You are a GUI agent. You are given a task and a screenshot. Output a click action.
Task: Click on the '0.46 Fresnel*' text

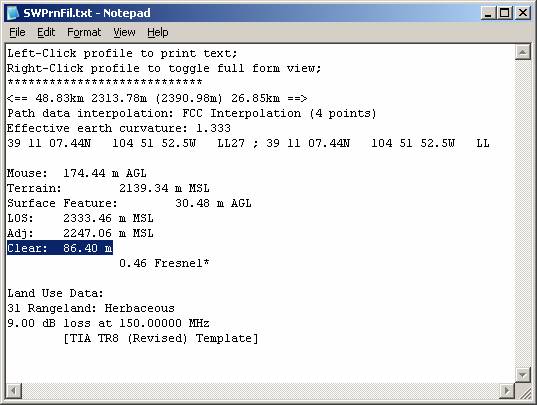(164, 263)
